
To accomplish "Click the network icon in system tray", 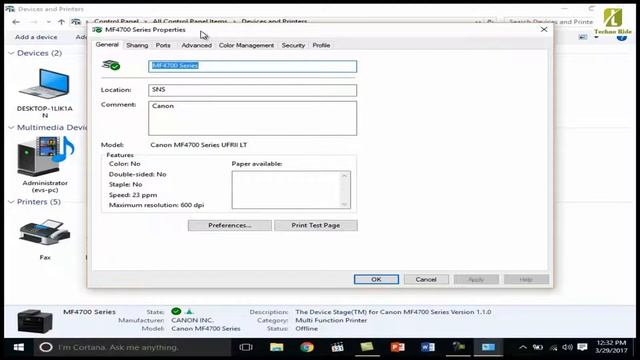I will (x=553, y=347).
